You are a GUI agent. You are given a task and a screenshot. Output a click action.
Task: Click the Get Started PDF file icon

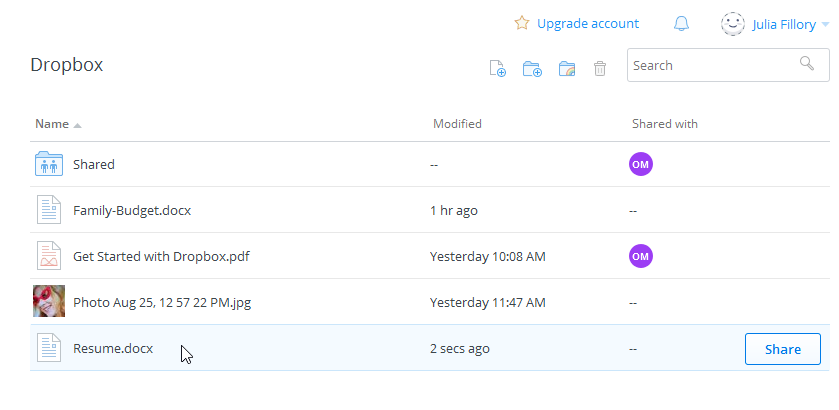(x=49, y=256)
